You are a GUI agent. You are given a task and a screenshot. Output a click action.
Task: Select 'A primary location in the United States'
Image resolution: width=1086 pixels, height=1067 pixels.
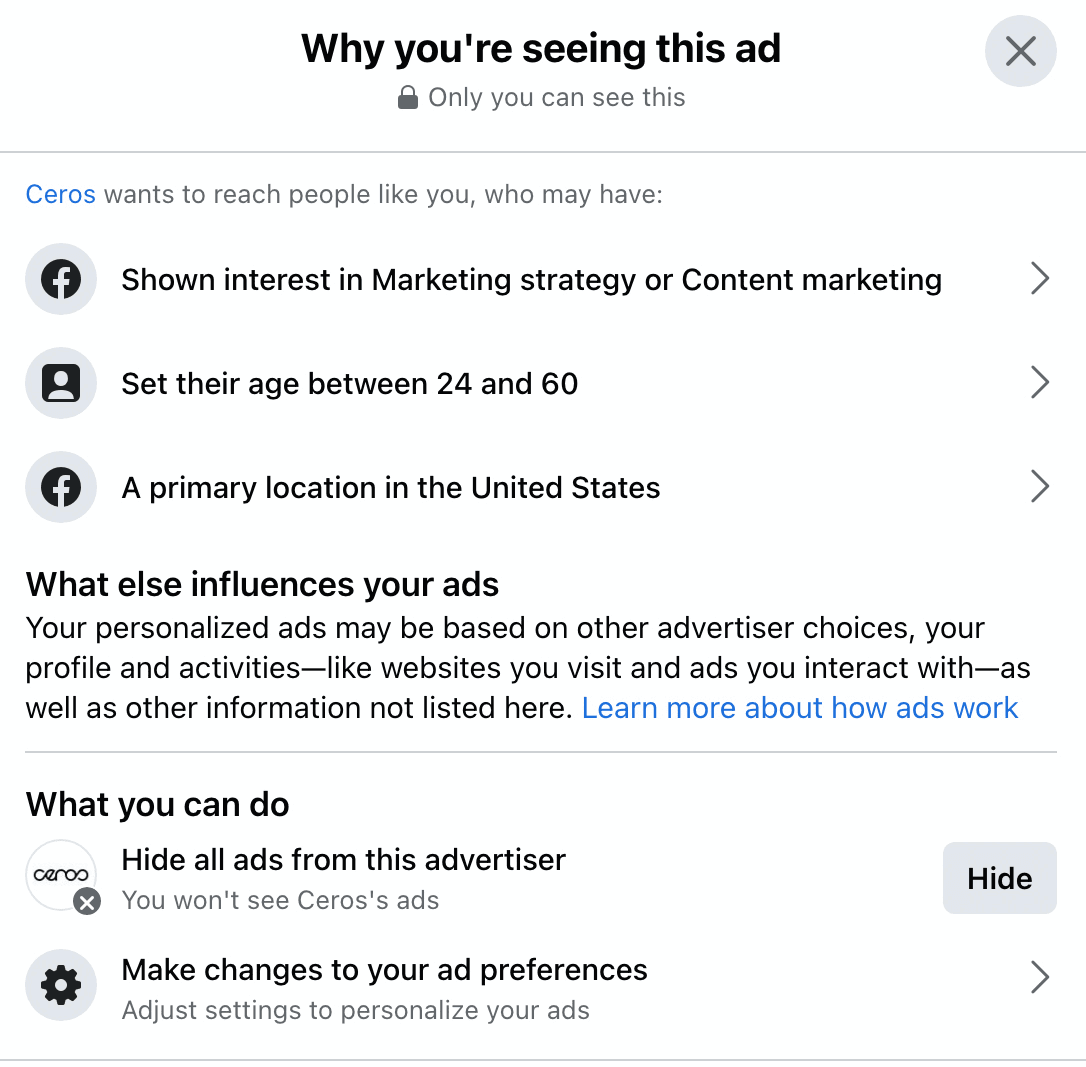[542, 487]
